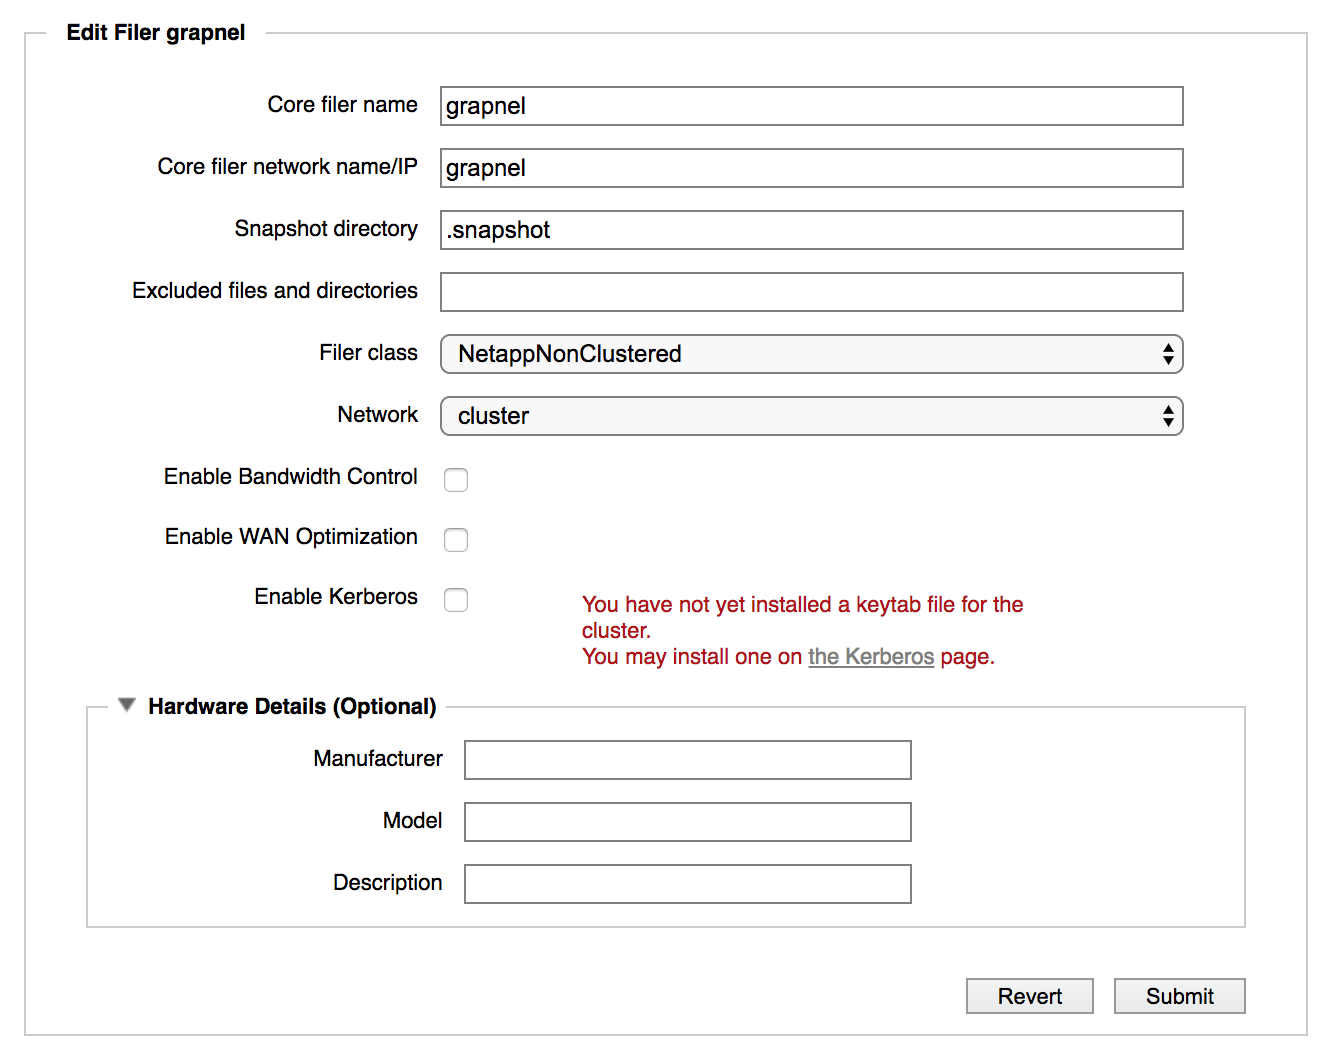Collapse the Hardware Details disclosure triangle
Screen dimensions: 1330x1056
point(126,705)
